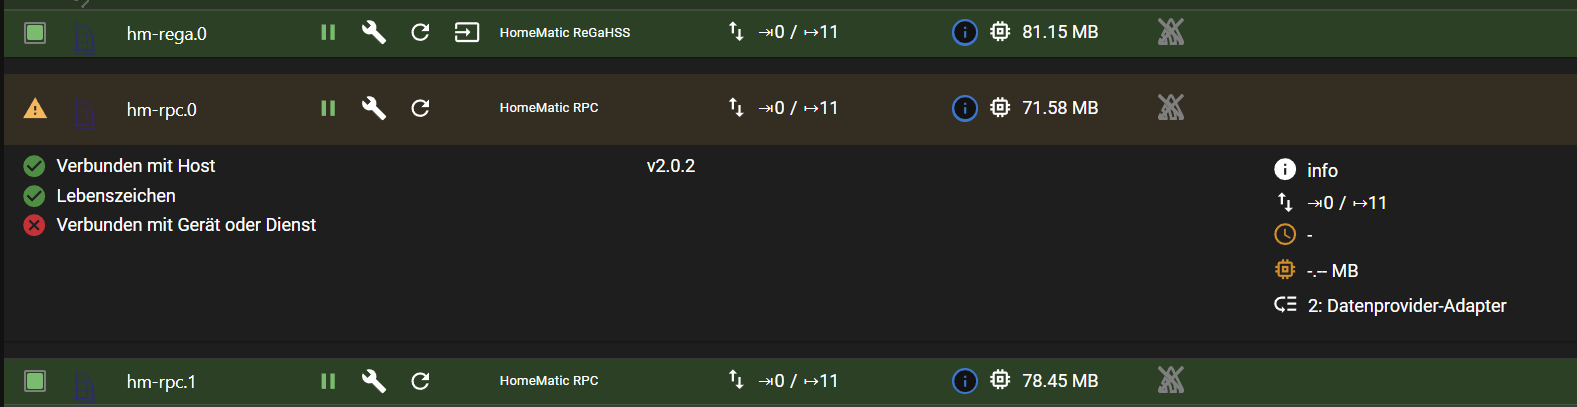Screen dimensions: 1577x407
Task: Change hm-rpc.0 log level info
Action: (x=1321, y=171)
